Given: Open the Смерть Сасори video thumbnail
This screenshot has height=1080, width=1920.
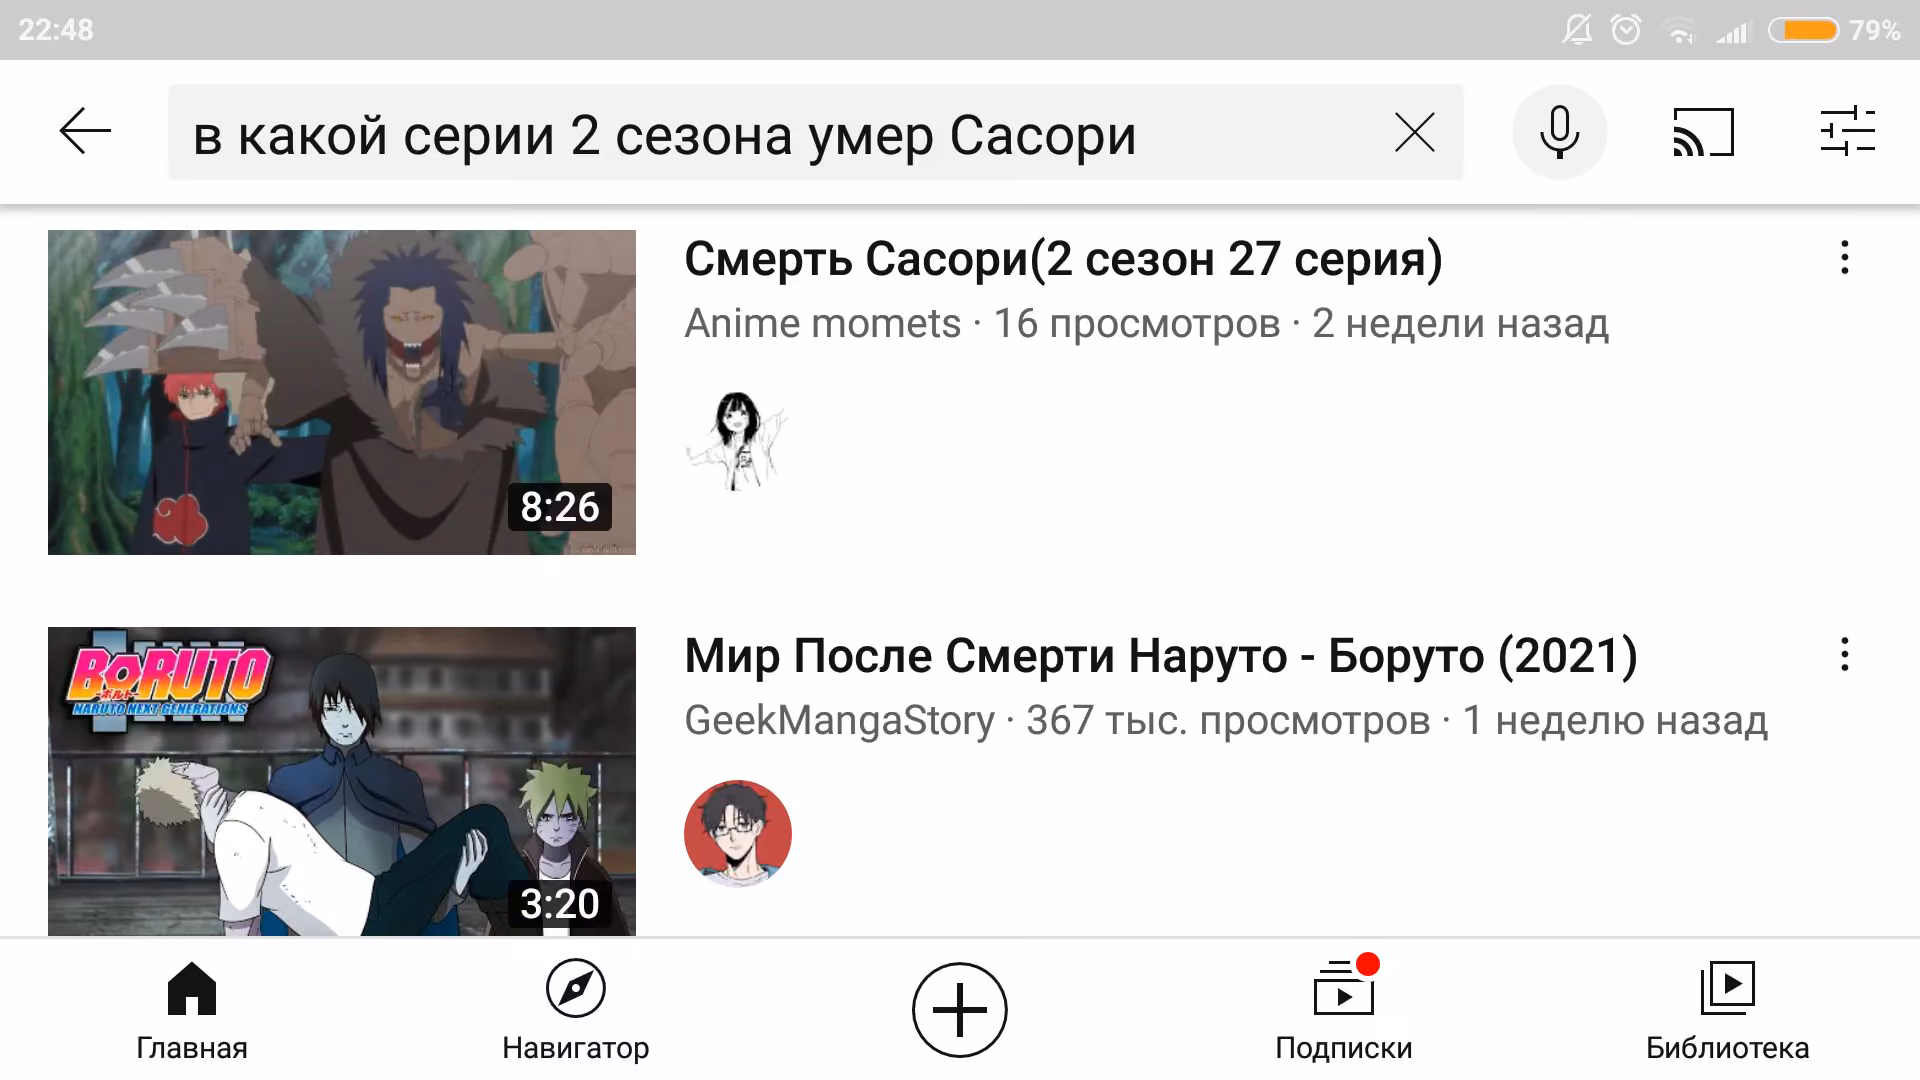Looking at the screenshot, I should [x=342, y=392].
